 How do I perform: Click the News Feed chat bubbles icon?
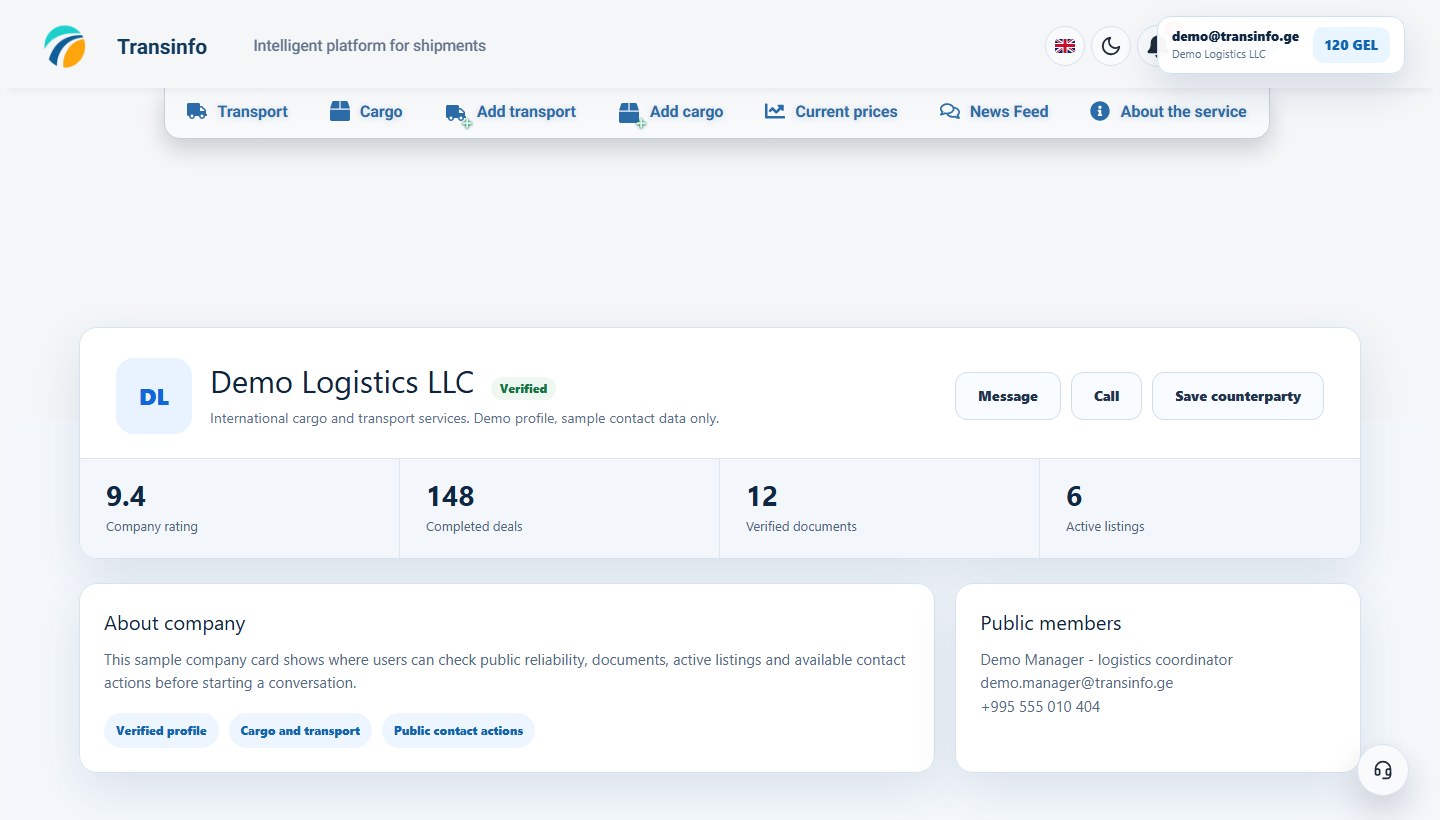pos(950,111)
